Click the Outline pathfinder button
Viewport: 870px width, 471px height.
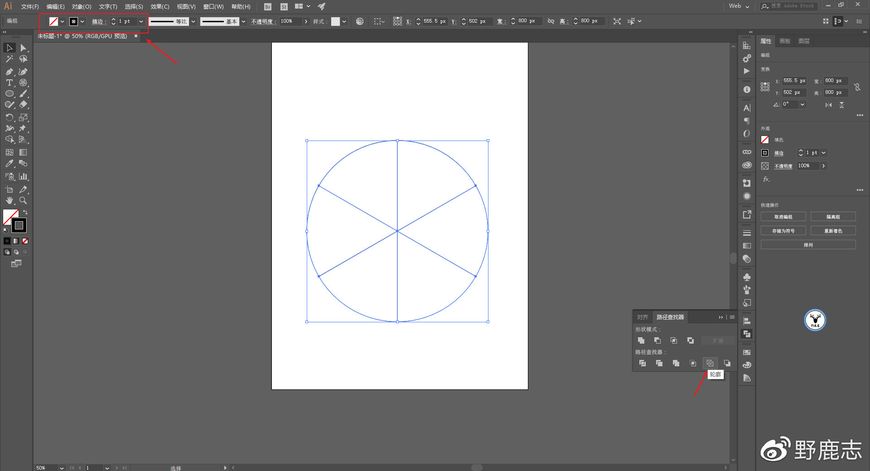710,363
